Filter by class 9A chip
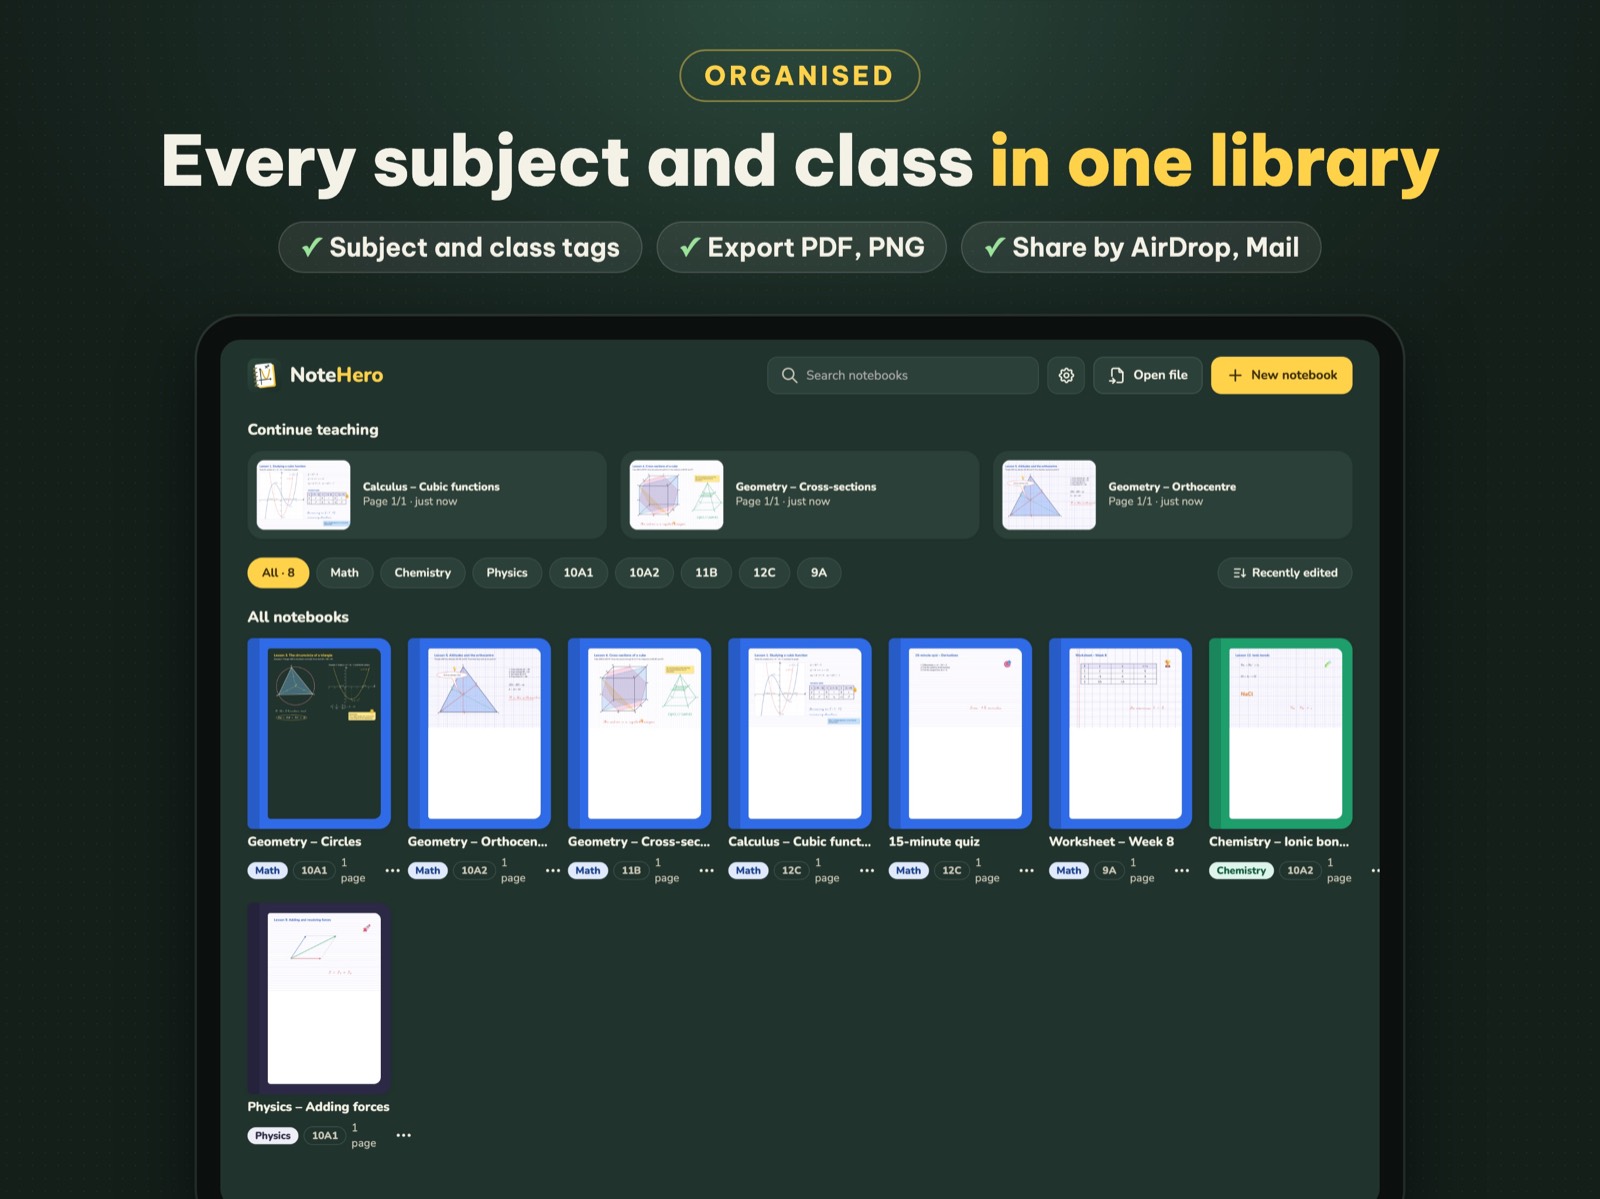1600x1199 pixels. 819,573
